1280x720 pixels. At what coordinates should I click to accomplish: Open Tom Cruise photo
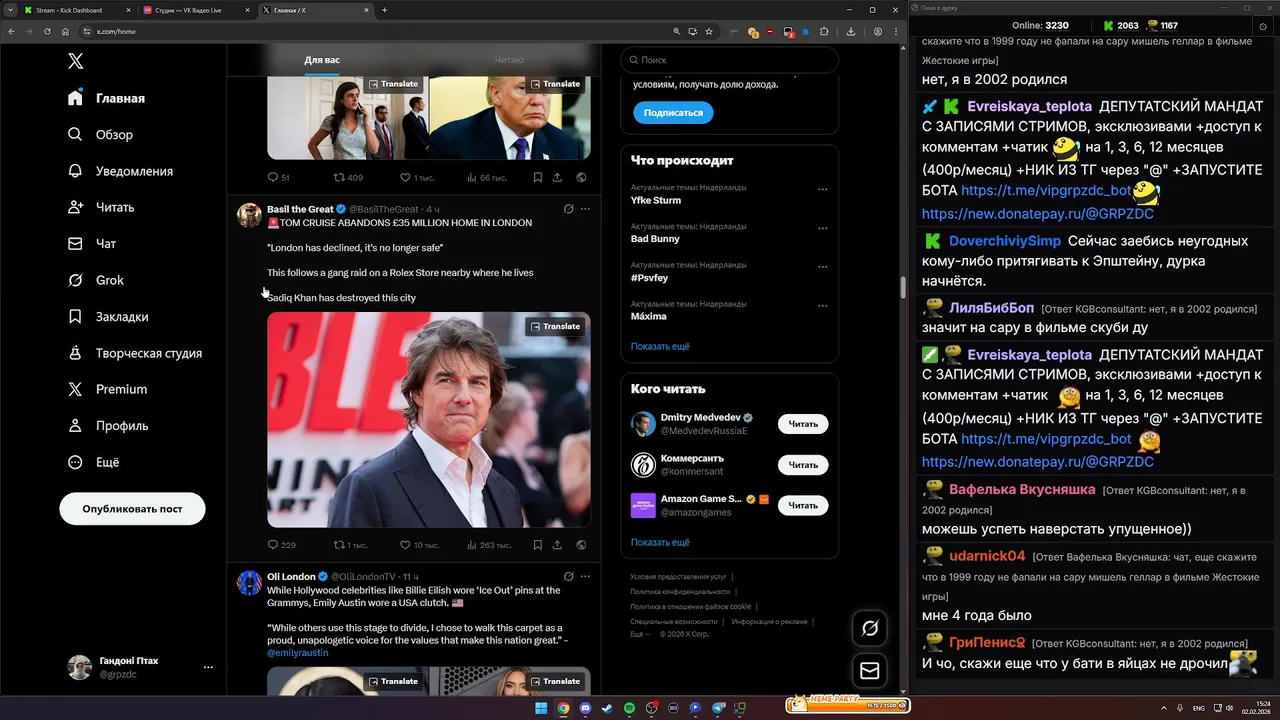click(x=429, y=420)
